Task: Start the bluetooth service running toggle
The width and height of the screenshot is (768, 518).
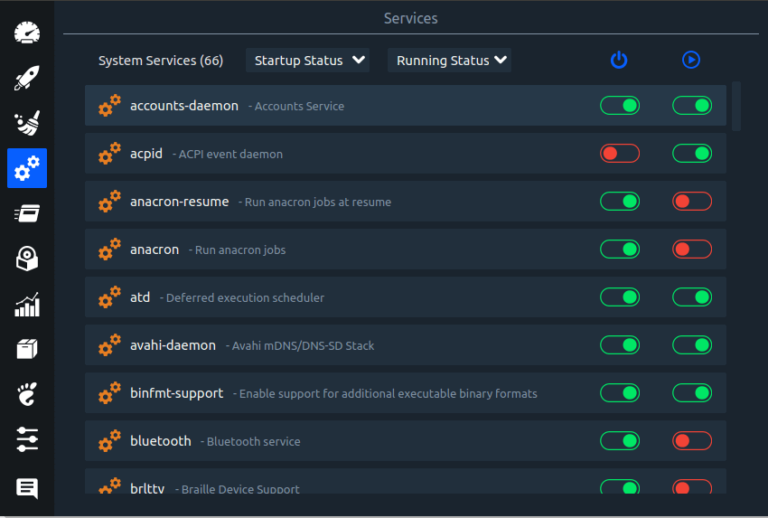Action: pos(691,441)
